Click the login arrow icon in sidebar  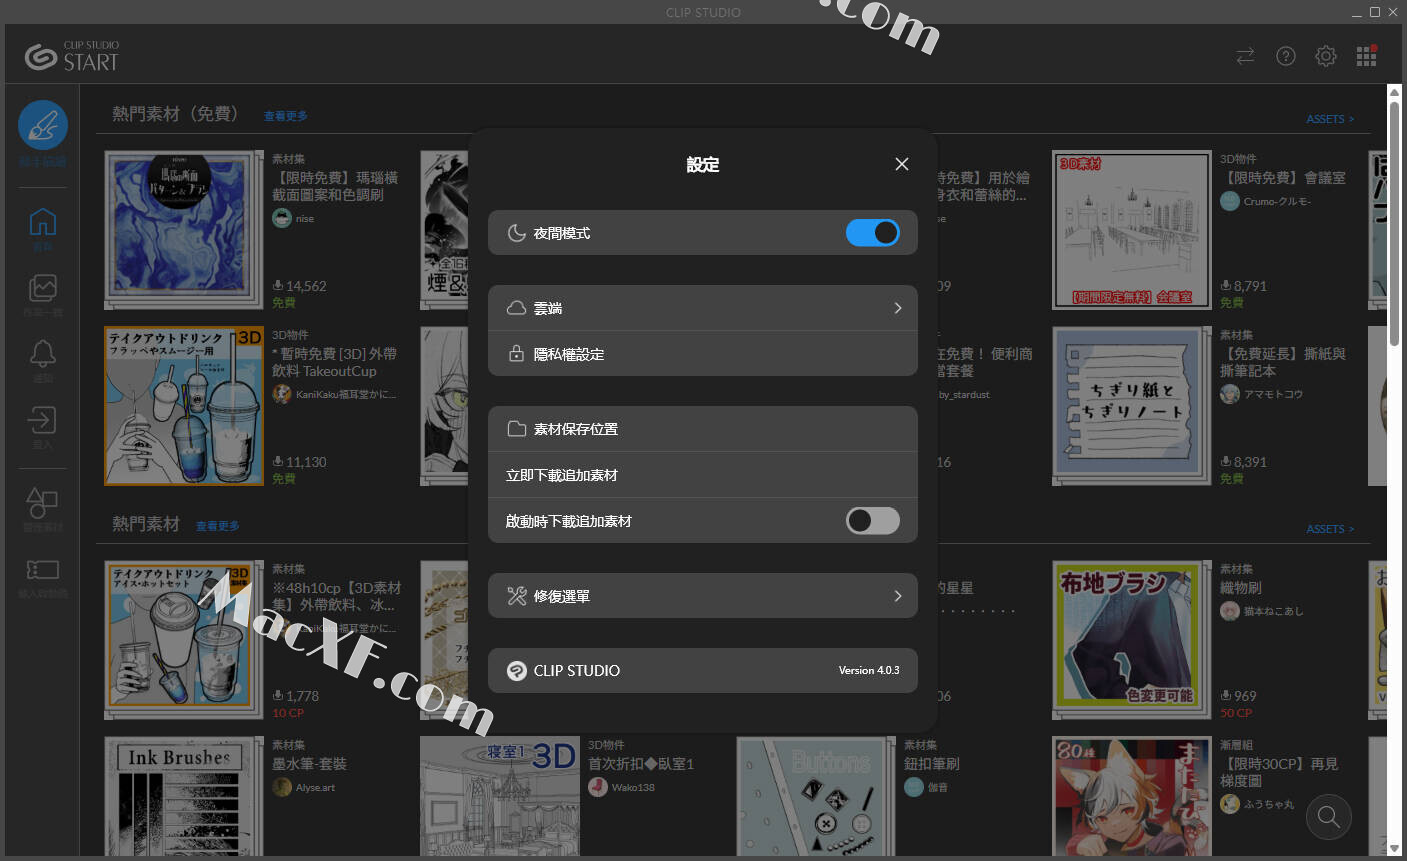pyautogui.click(x=43, y=419)
